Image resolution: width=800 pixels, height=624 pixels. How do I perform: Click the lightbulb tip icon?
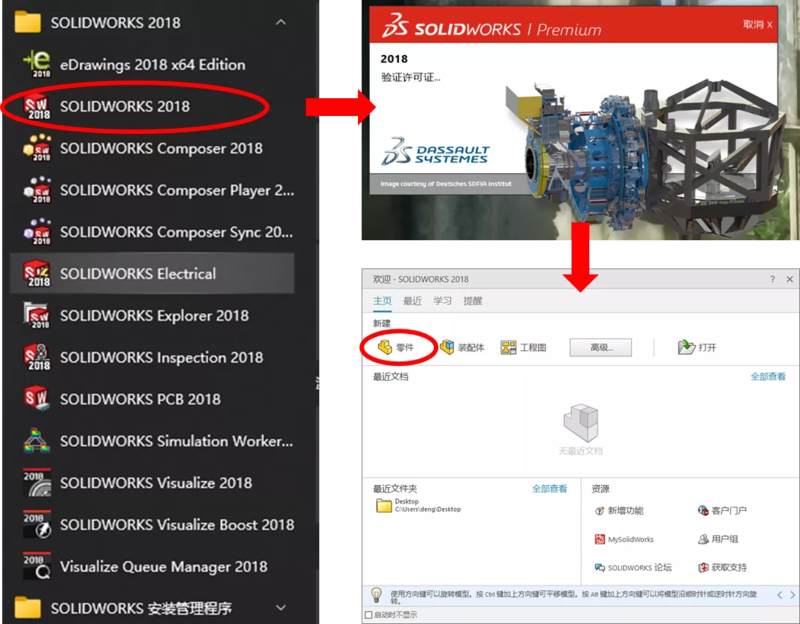pyautogui.click(x=377, y=595)
